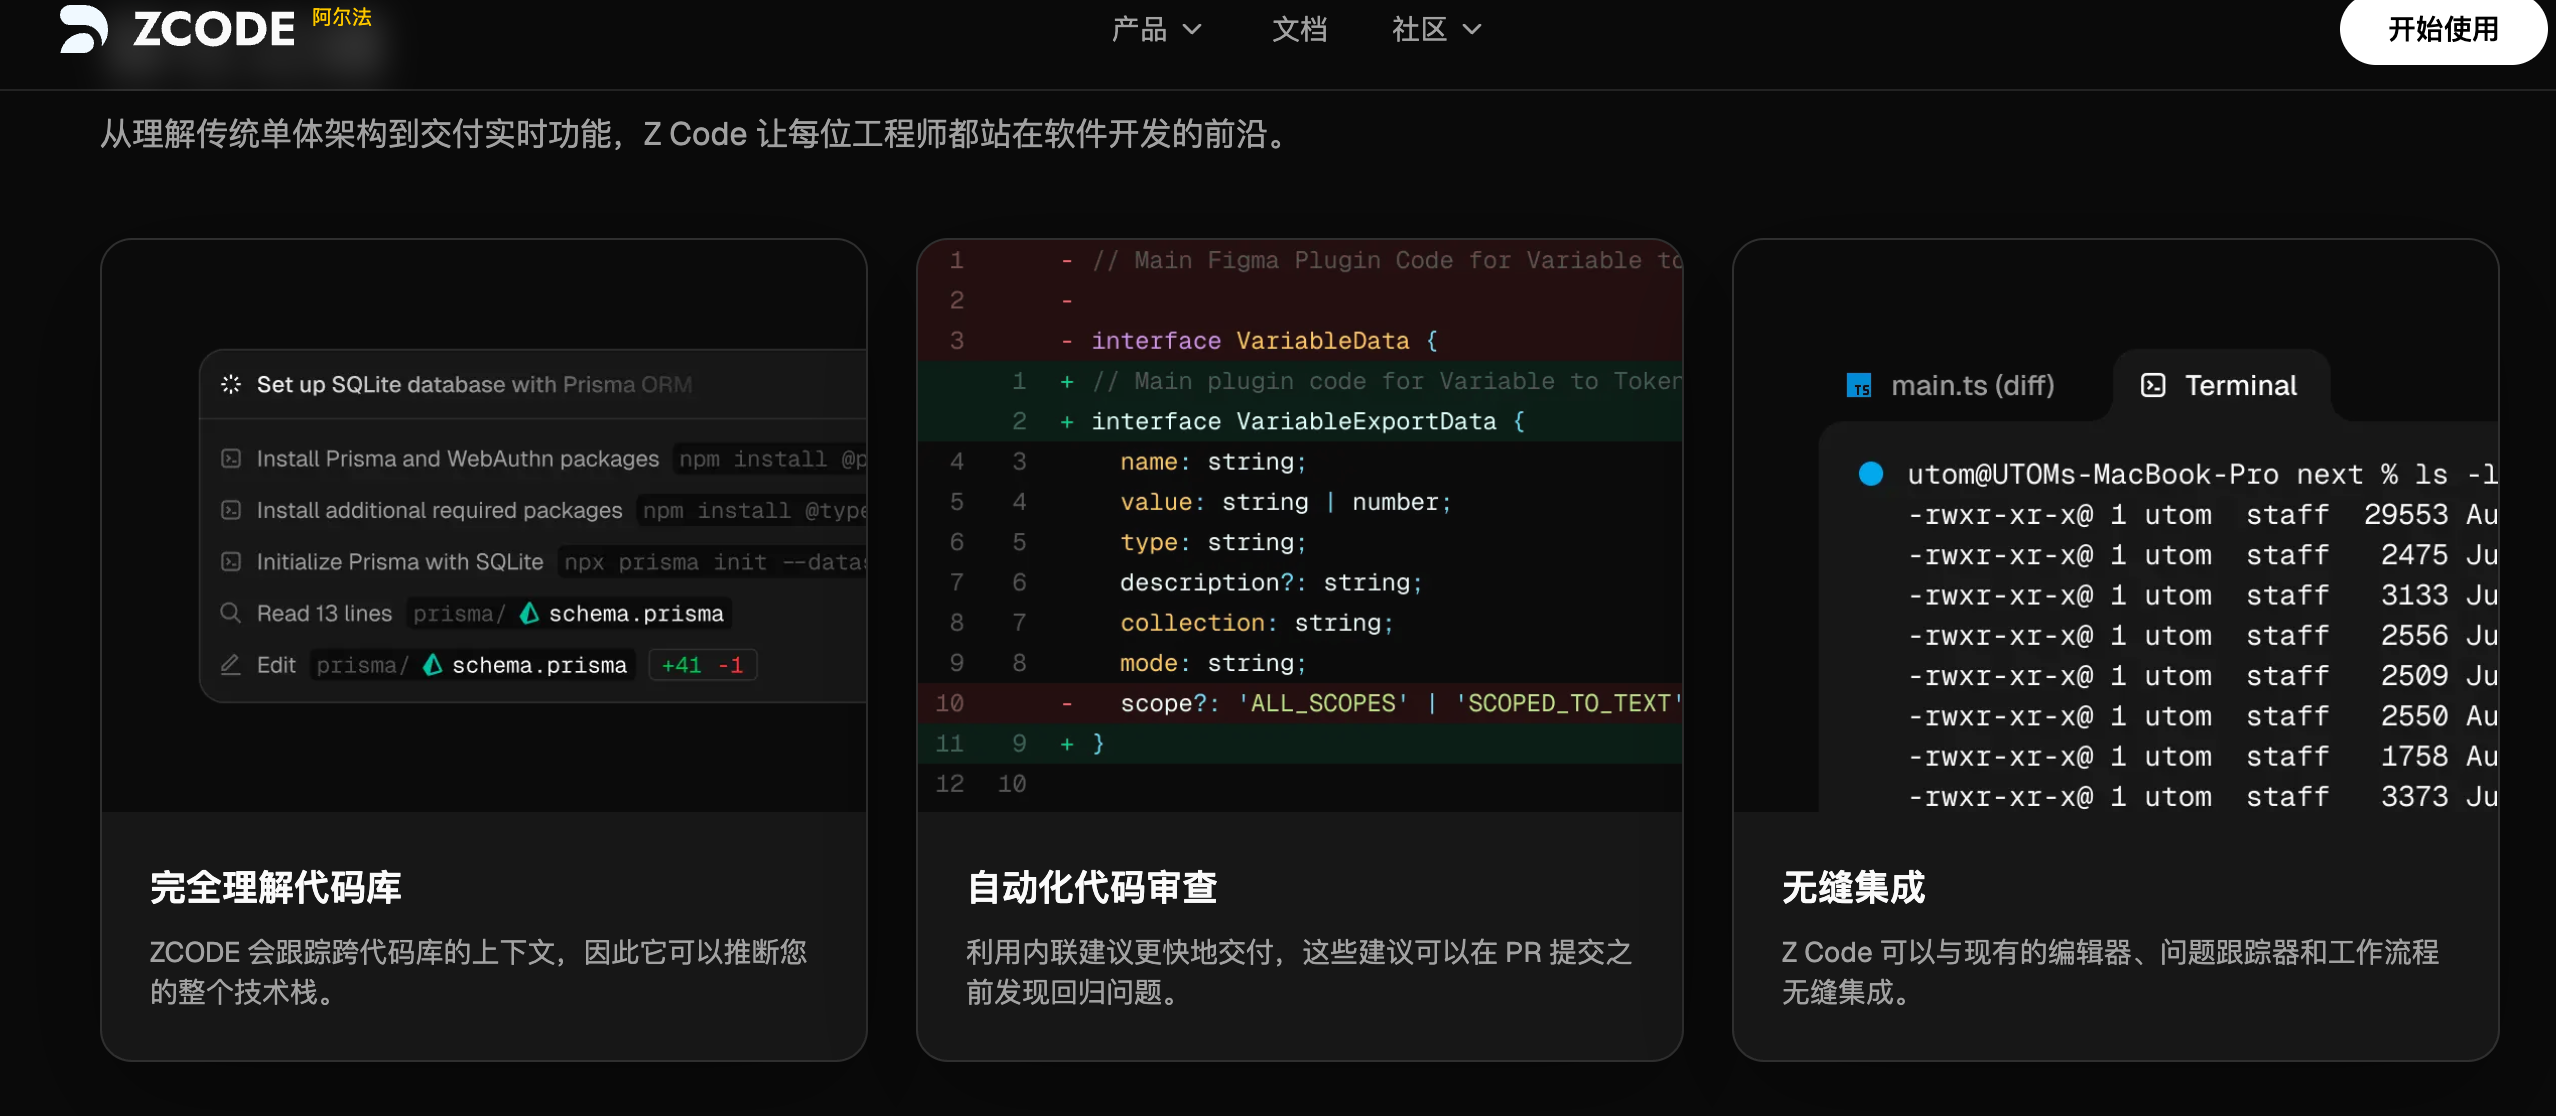
Task: Select the Install additional required packages step
Action: [440, 510]
